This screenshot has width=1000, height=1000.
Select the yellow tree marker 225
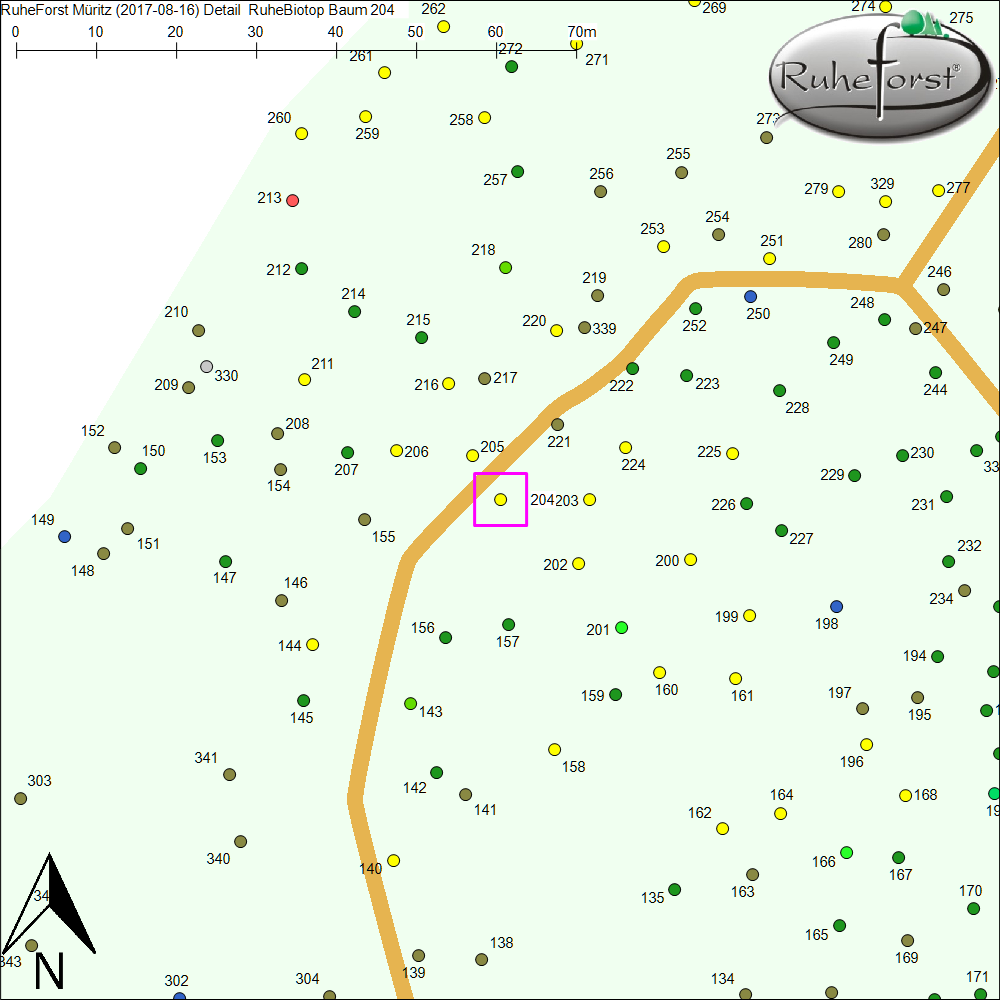point(732,453)
